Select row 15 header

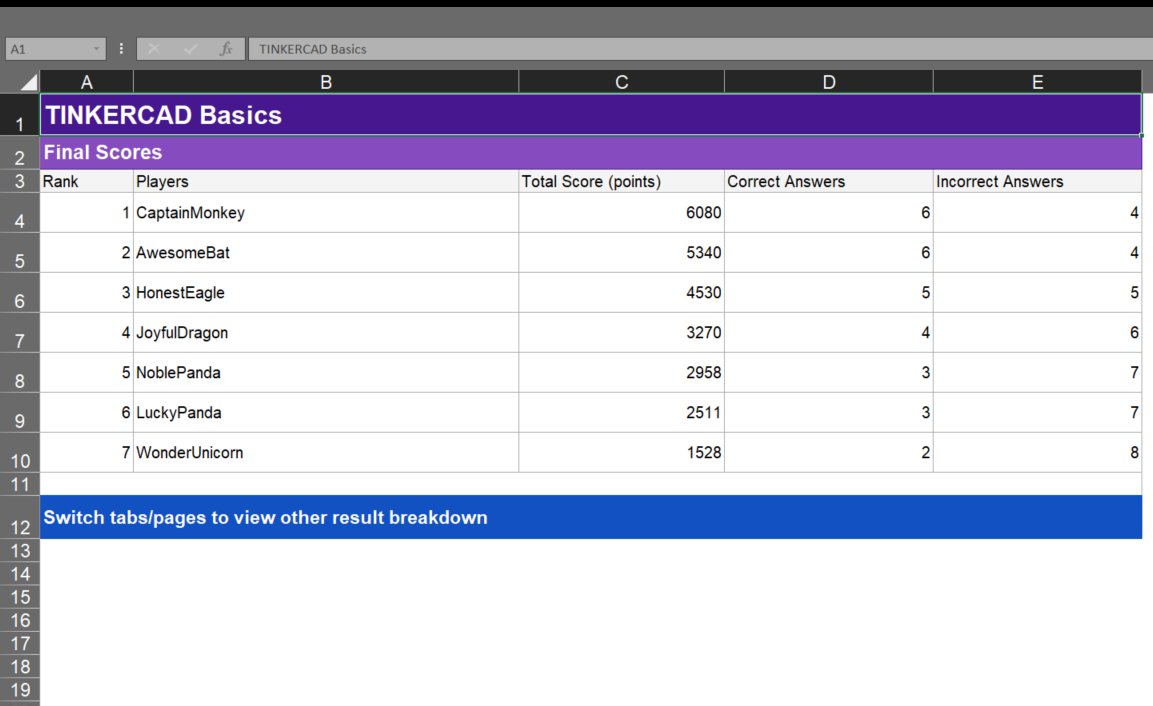coord(20,597)
